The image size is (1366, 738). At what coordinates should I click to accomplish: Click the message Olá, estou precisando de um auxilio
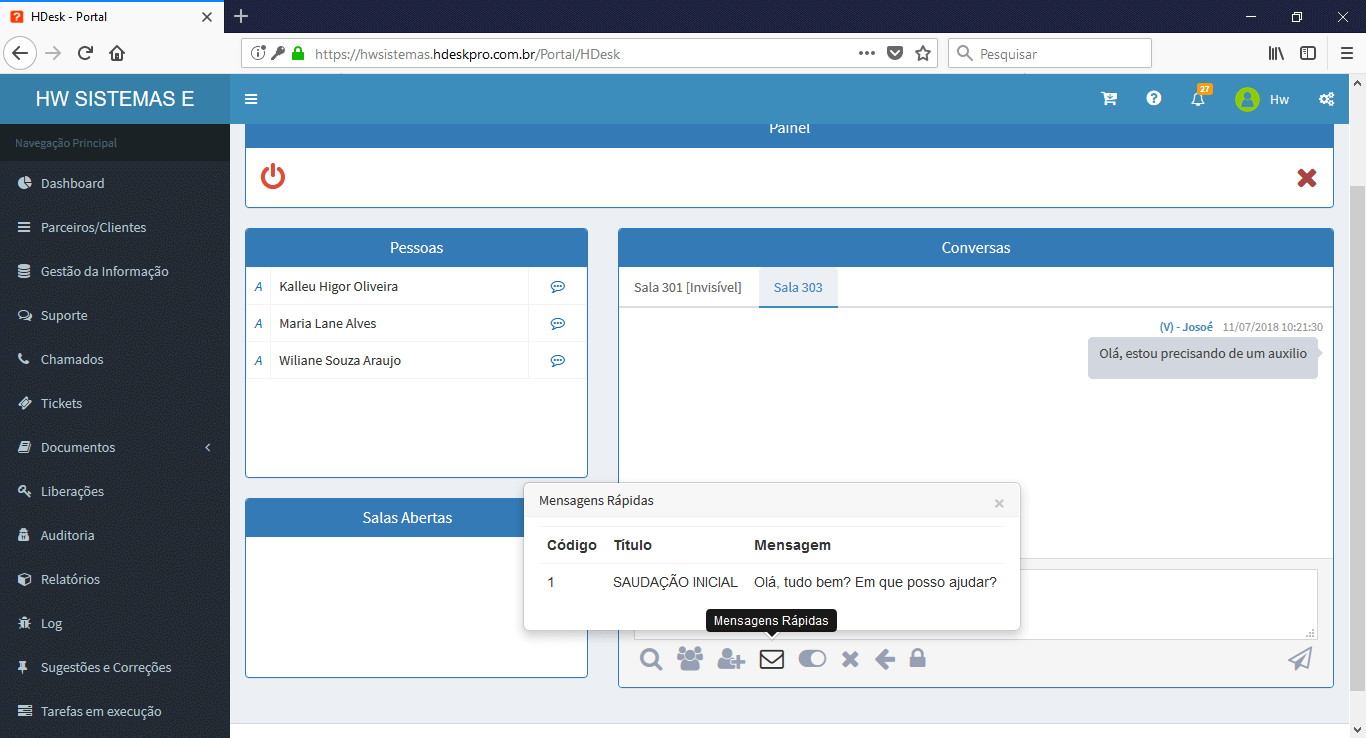pos(1203,354)
